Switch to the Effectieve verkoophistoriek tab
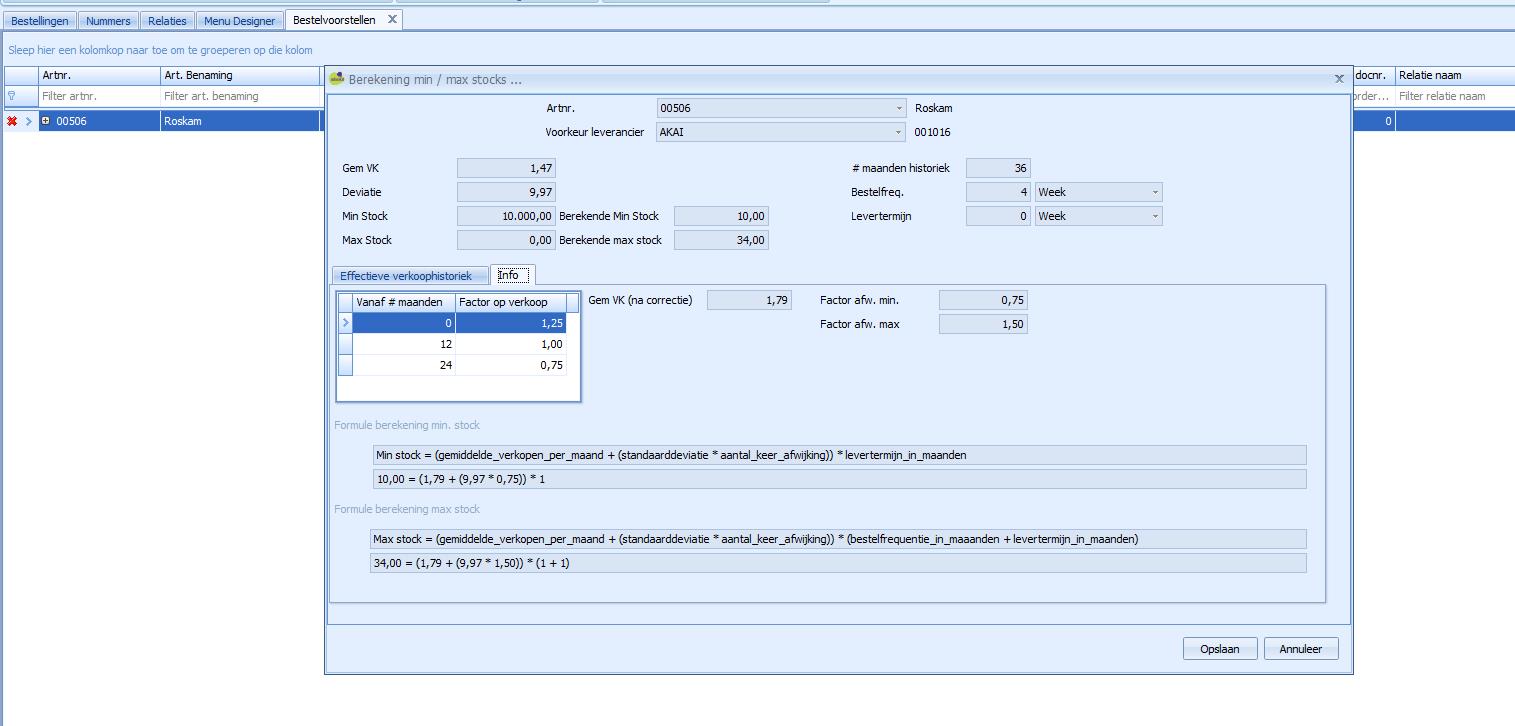Viewport: 1515px width, 726px height. click(x=405, y=276)
